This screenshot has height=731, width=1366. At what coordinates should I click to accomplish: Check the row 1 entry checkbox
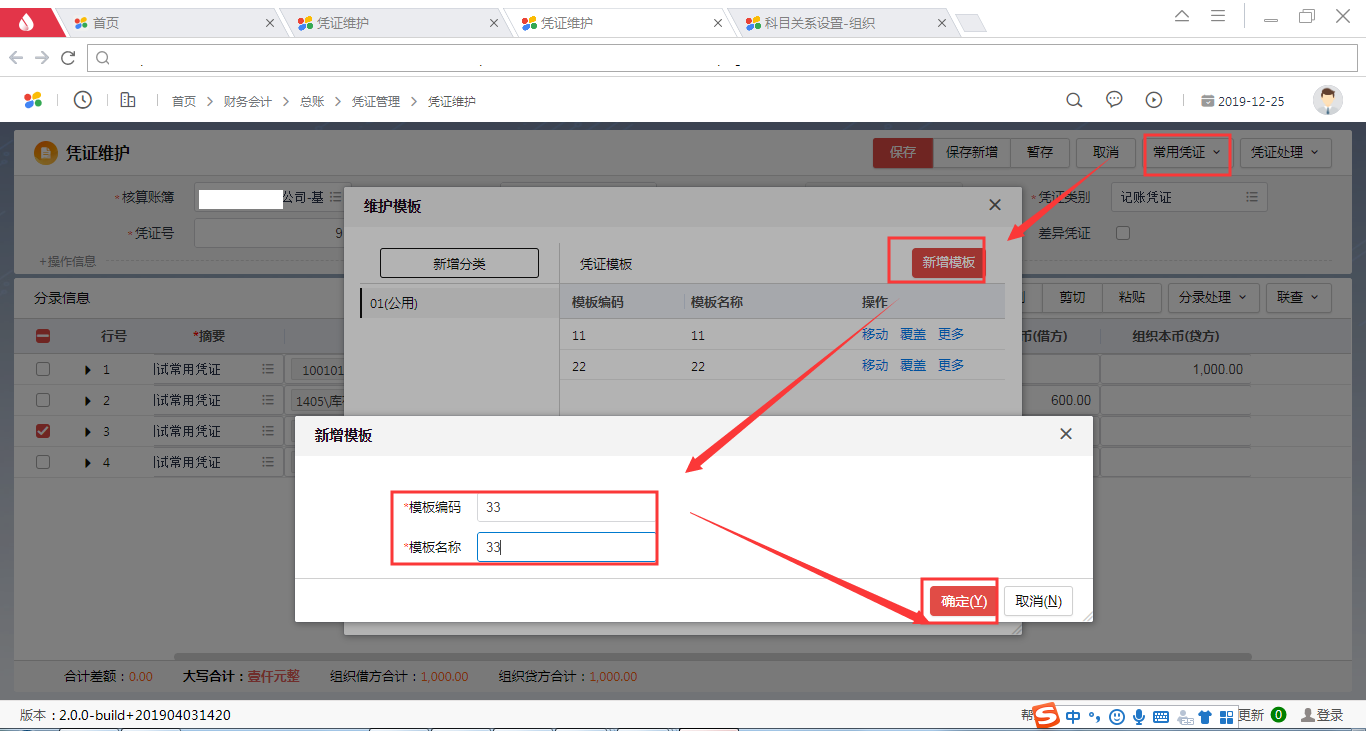(43, 369)
